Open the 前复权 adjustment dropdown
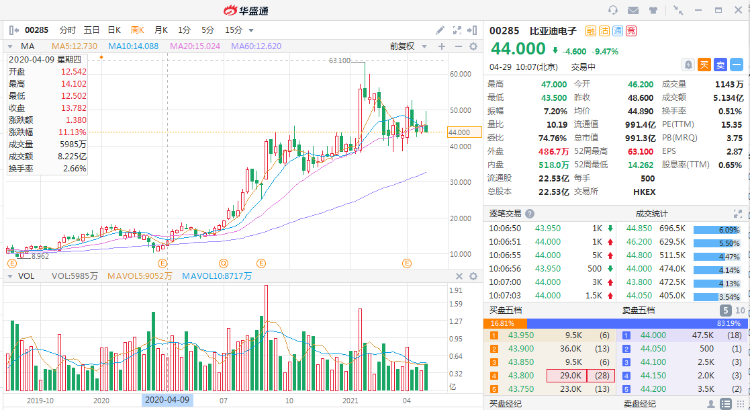The width and height of the screenshot is (750, 410). pos(403,46)
